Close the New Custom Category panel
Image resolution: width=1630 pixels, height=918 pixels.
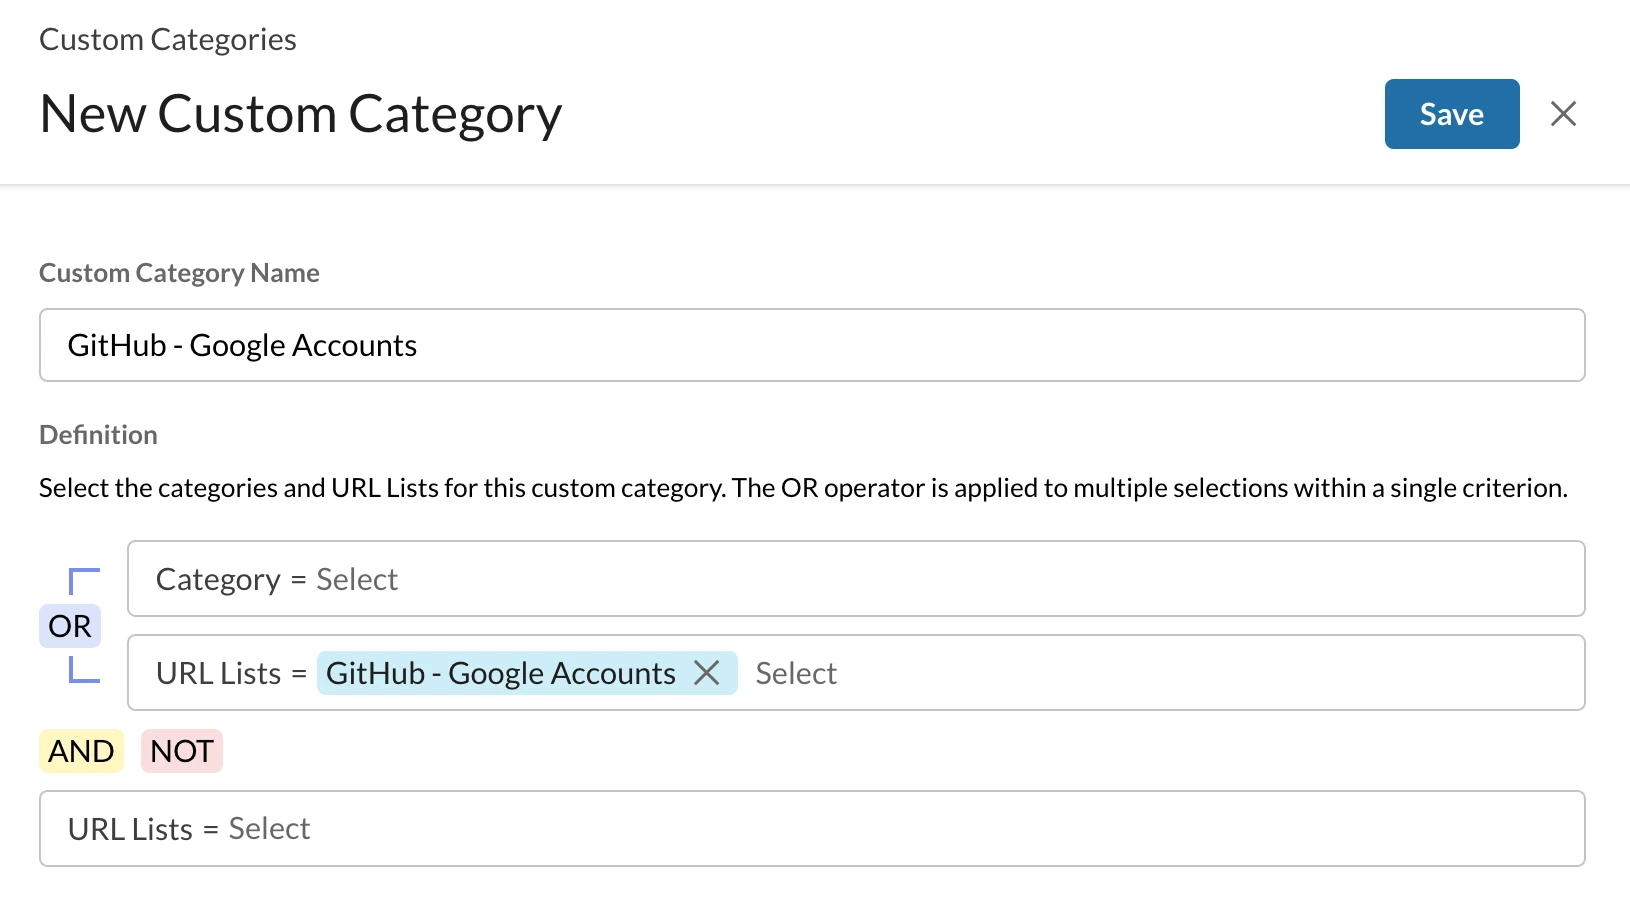[x=1563, y=114]
